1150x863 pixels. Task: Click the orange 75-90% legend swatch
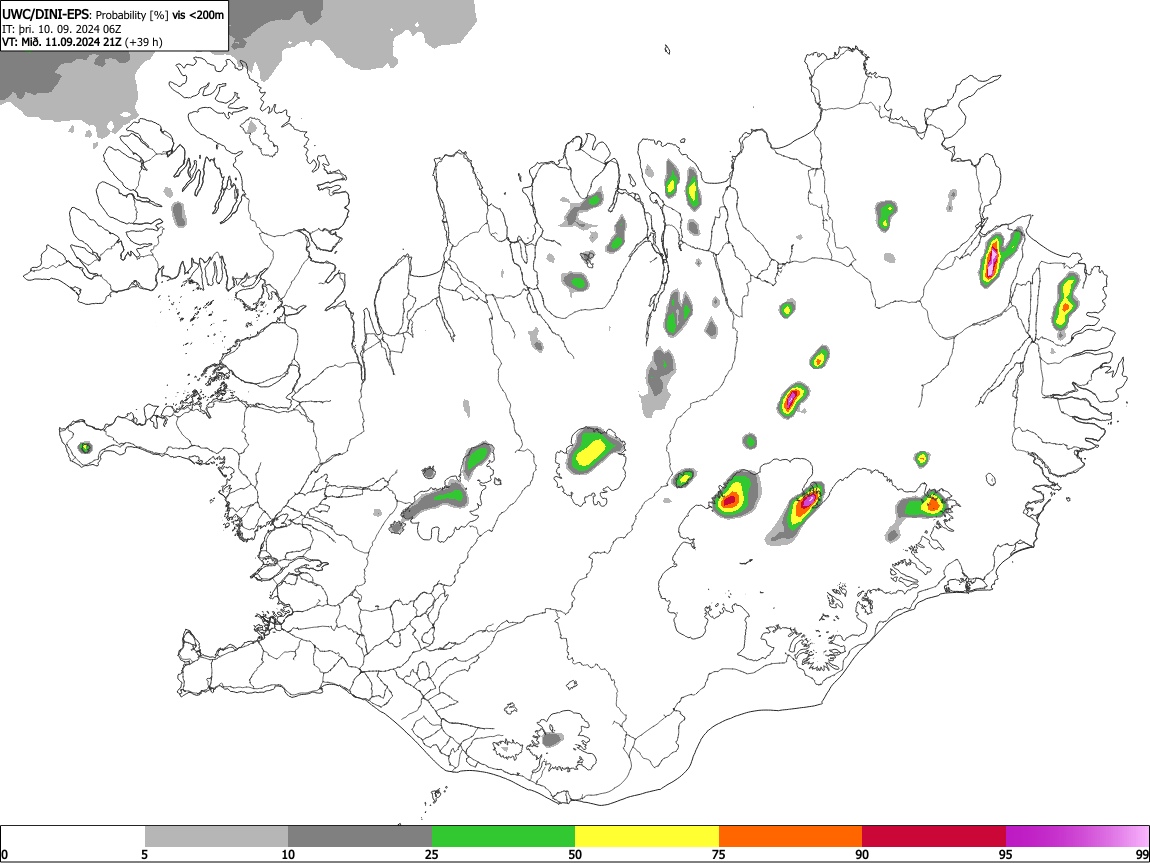790,836
